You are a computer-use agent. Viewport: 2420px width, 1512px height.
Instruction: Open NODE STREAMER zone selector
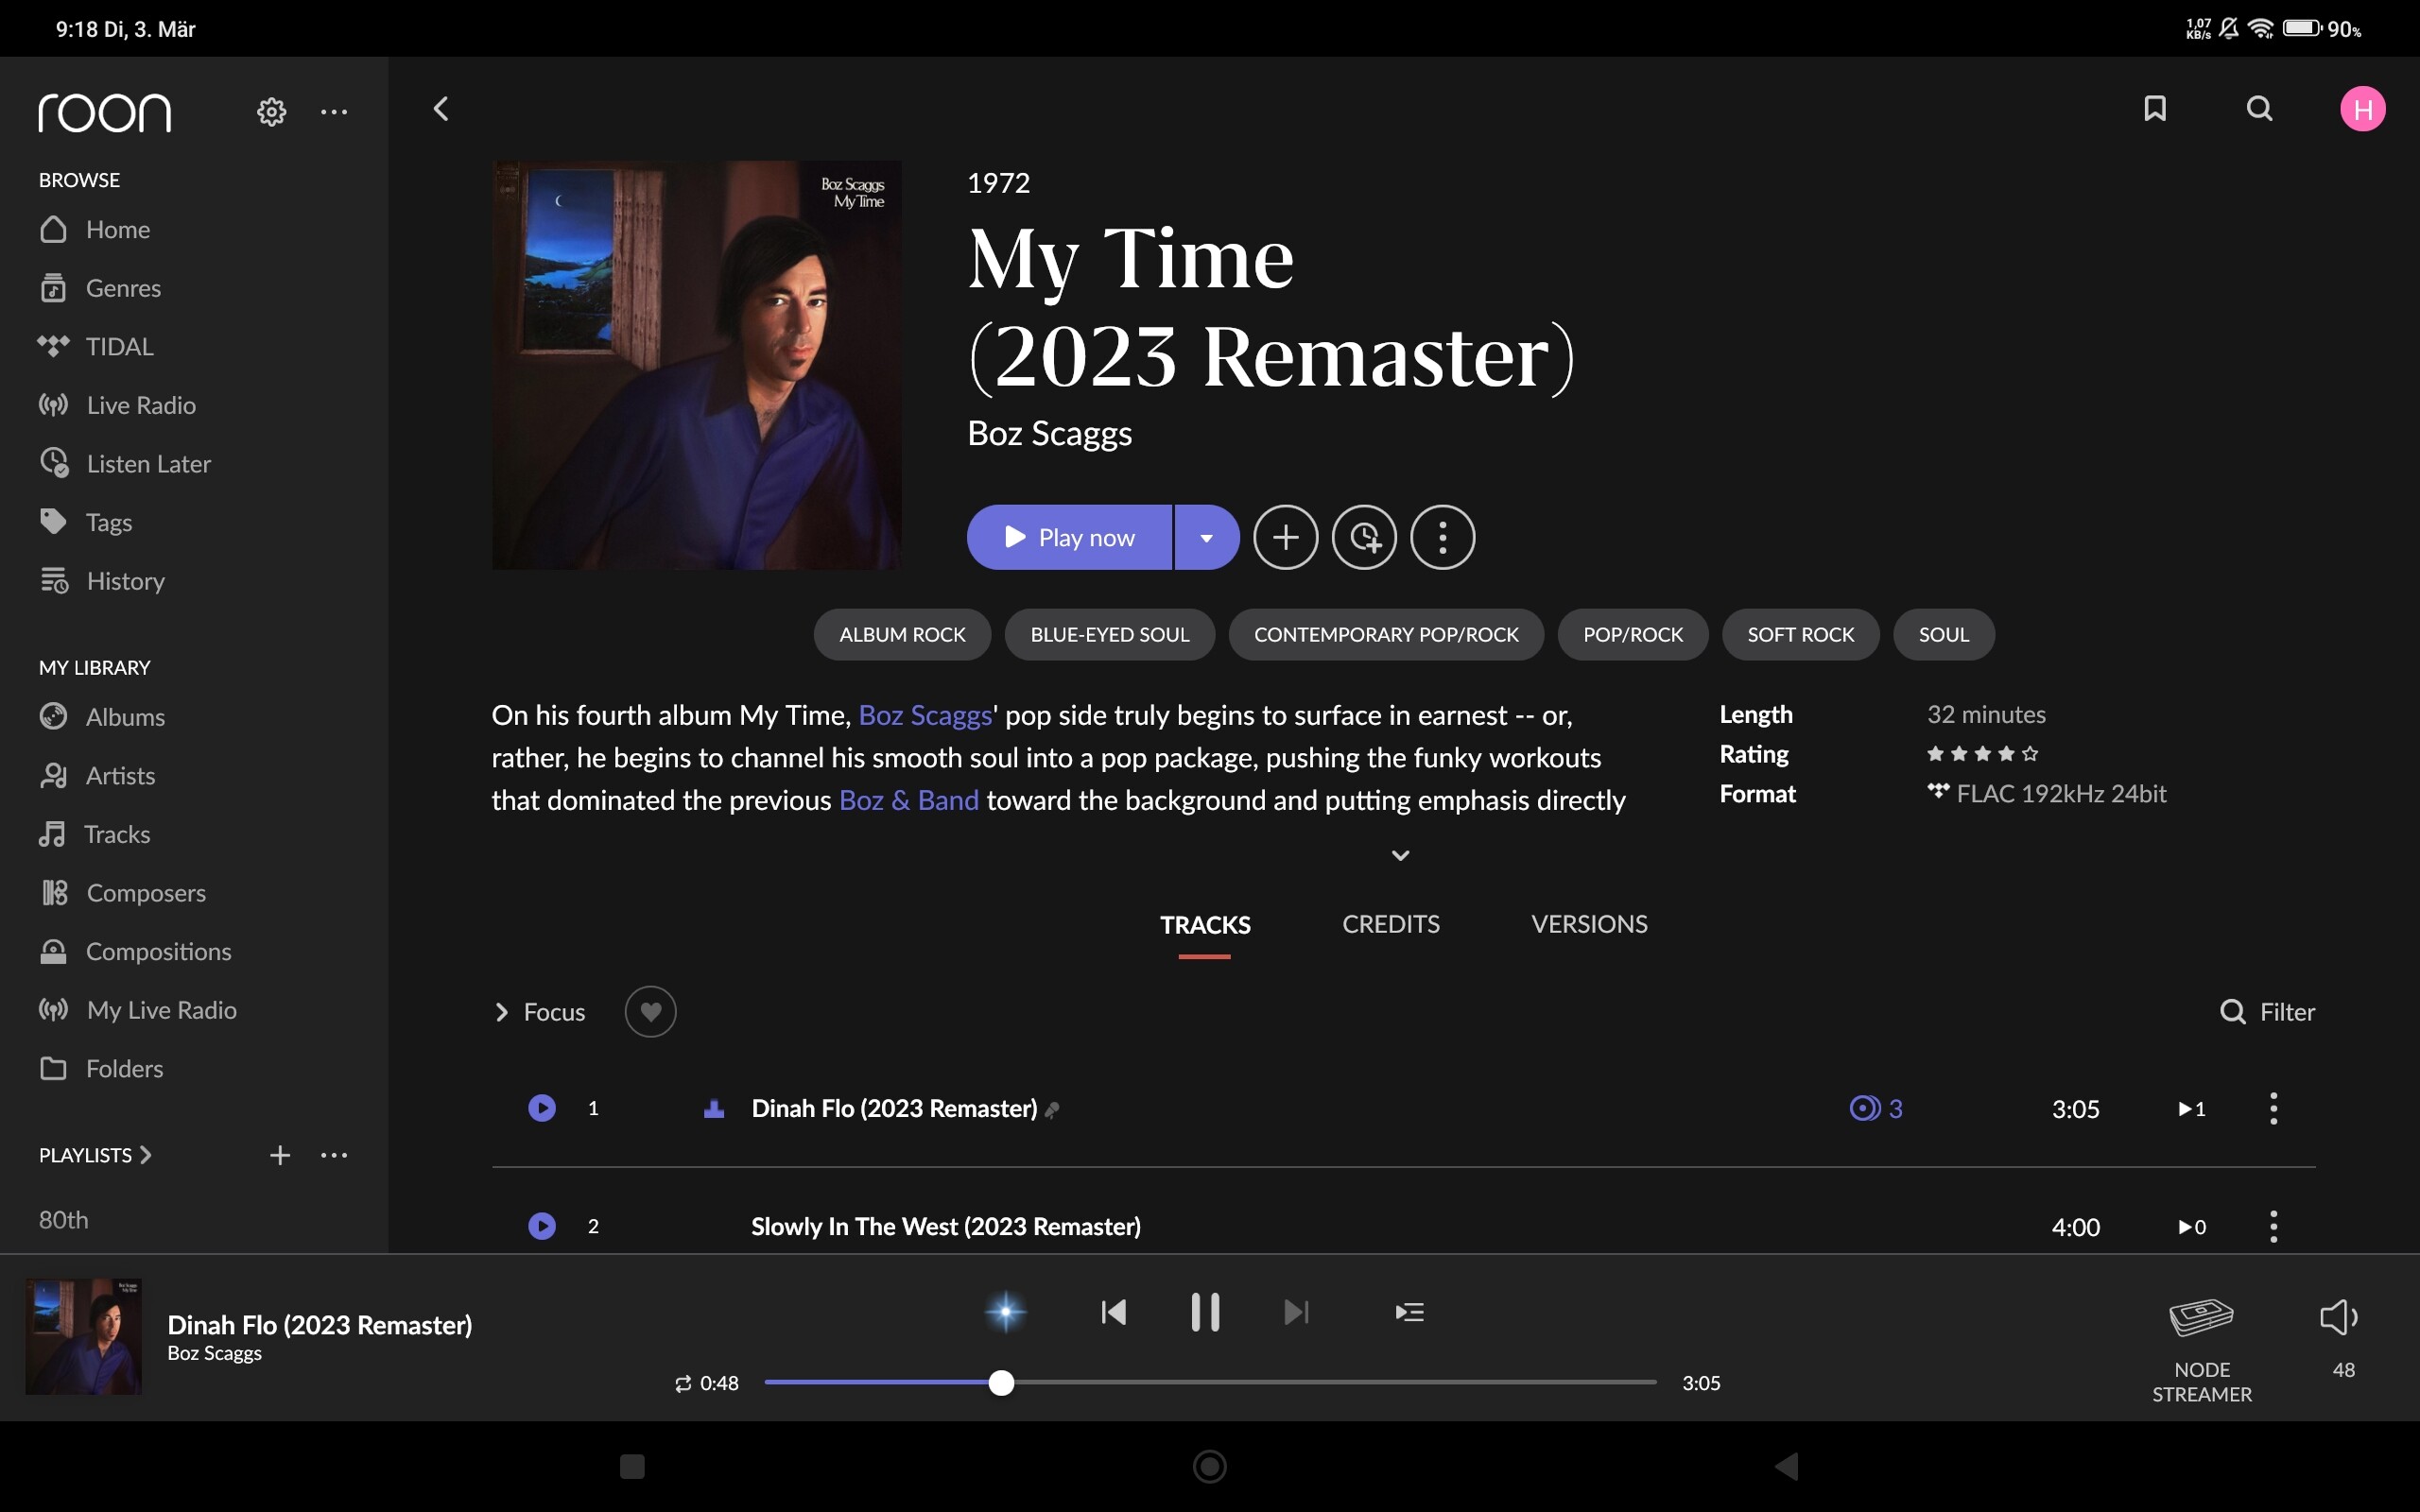click(2201, 1340)
